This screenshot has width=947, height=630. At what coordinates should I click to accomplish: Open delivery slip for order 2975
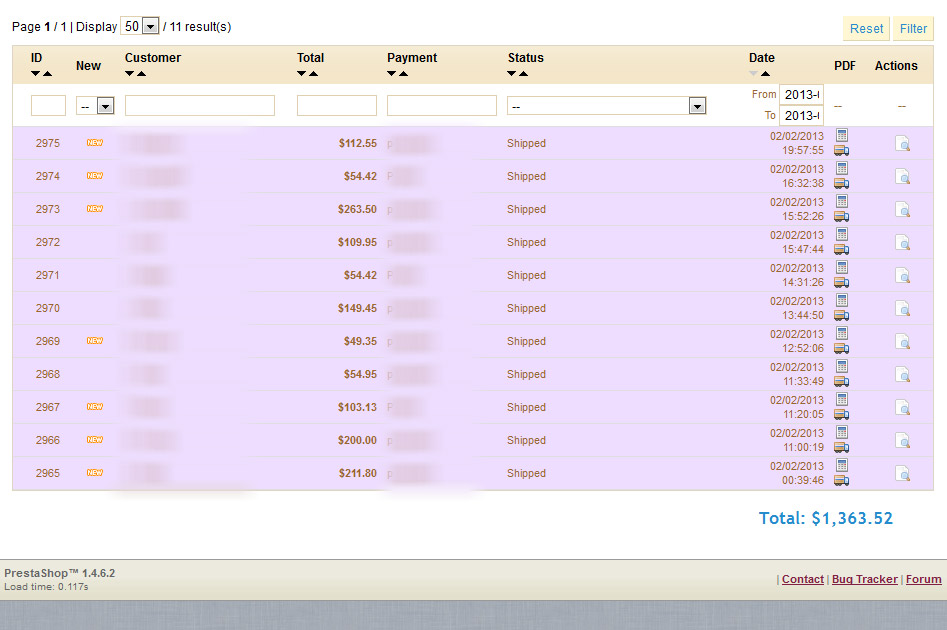point(842,150)
